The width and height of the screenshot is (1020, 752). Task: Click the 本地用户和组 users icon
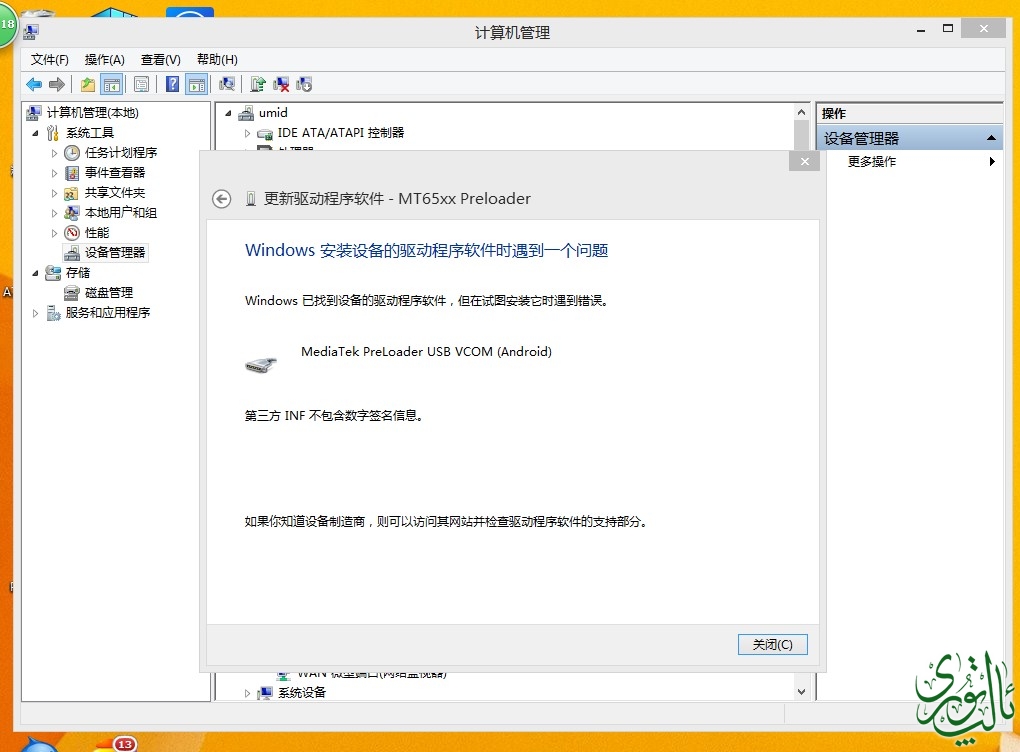72,213
